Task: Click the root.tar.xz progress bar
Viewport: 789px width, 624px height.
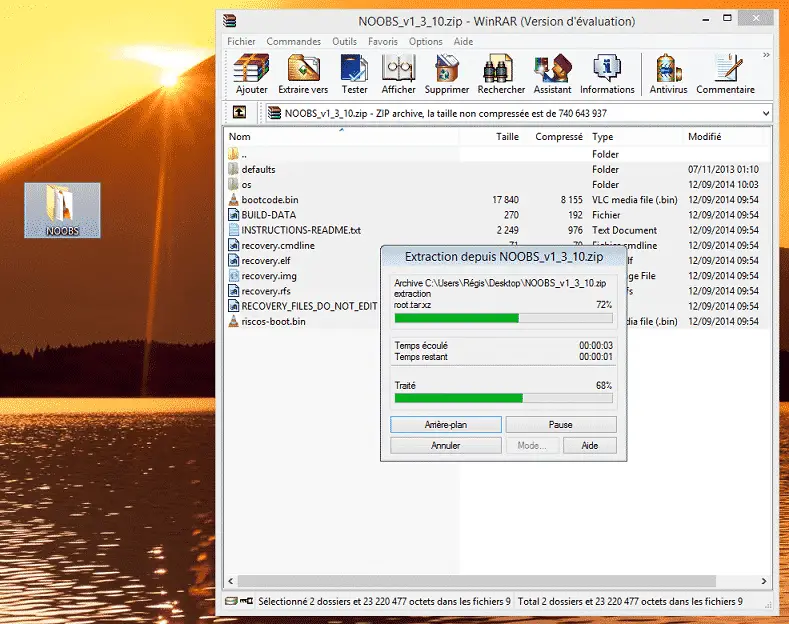Action: [x=504, y=318]
